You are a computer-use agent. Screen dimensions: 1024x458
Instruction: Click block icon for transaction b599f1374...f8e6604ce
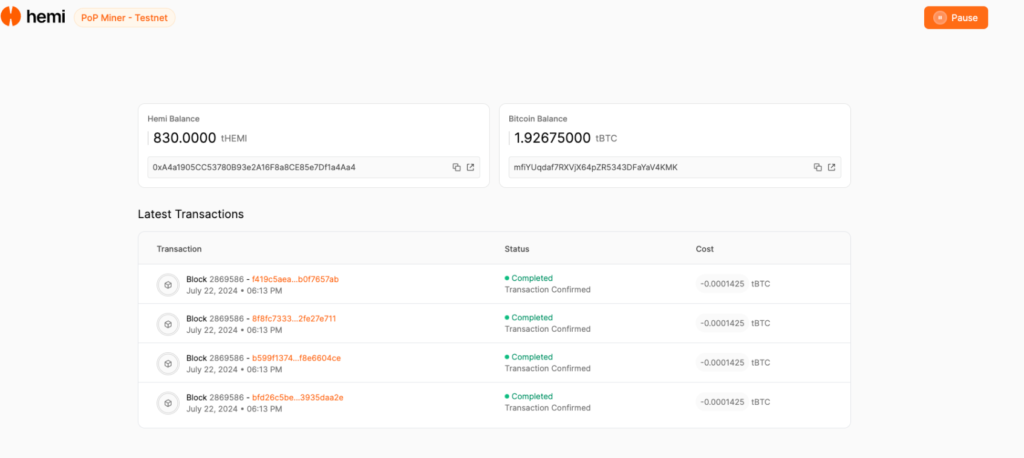click(168, 363)
